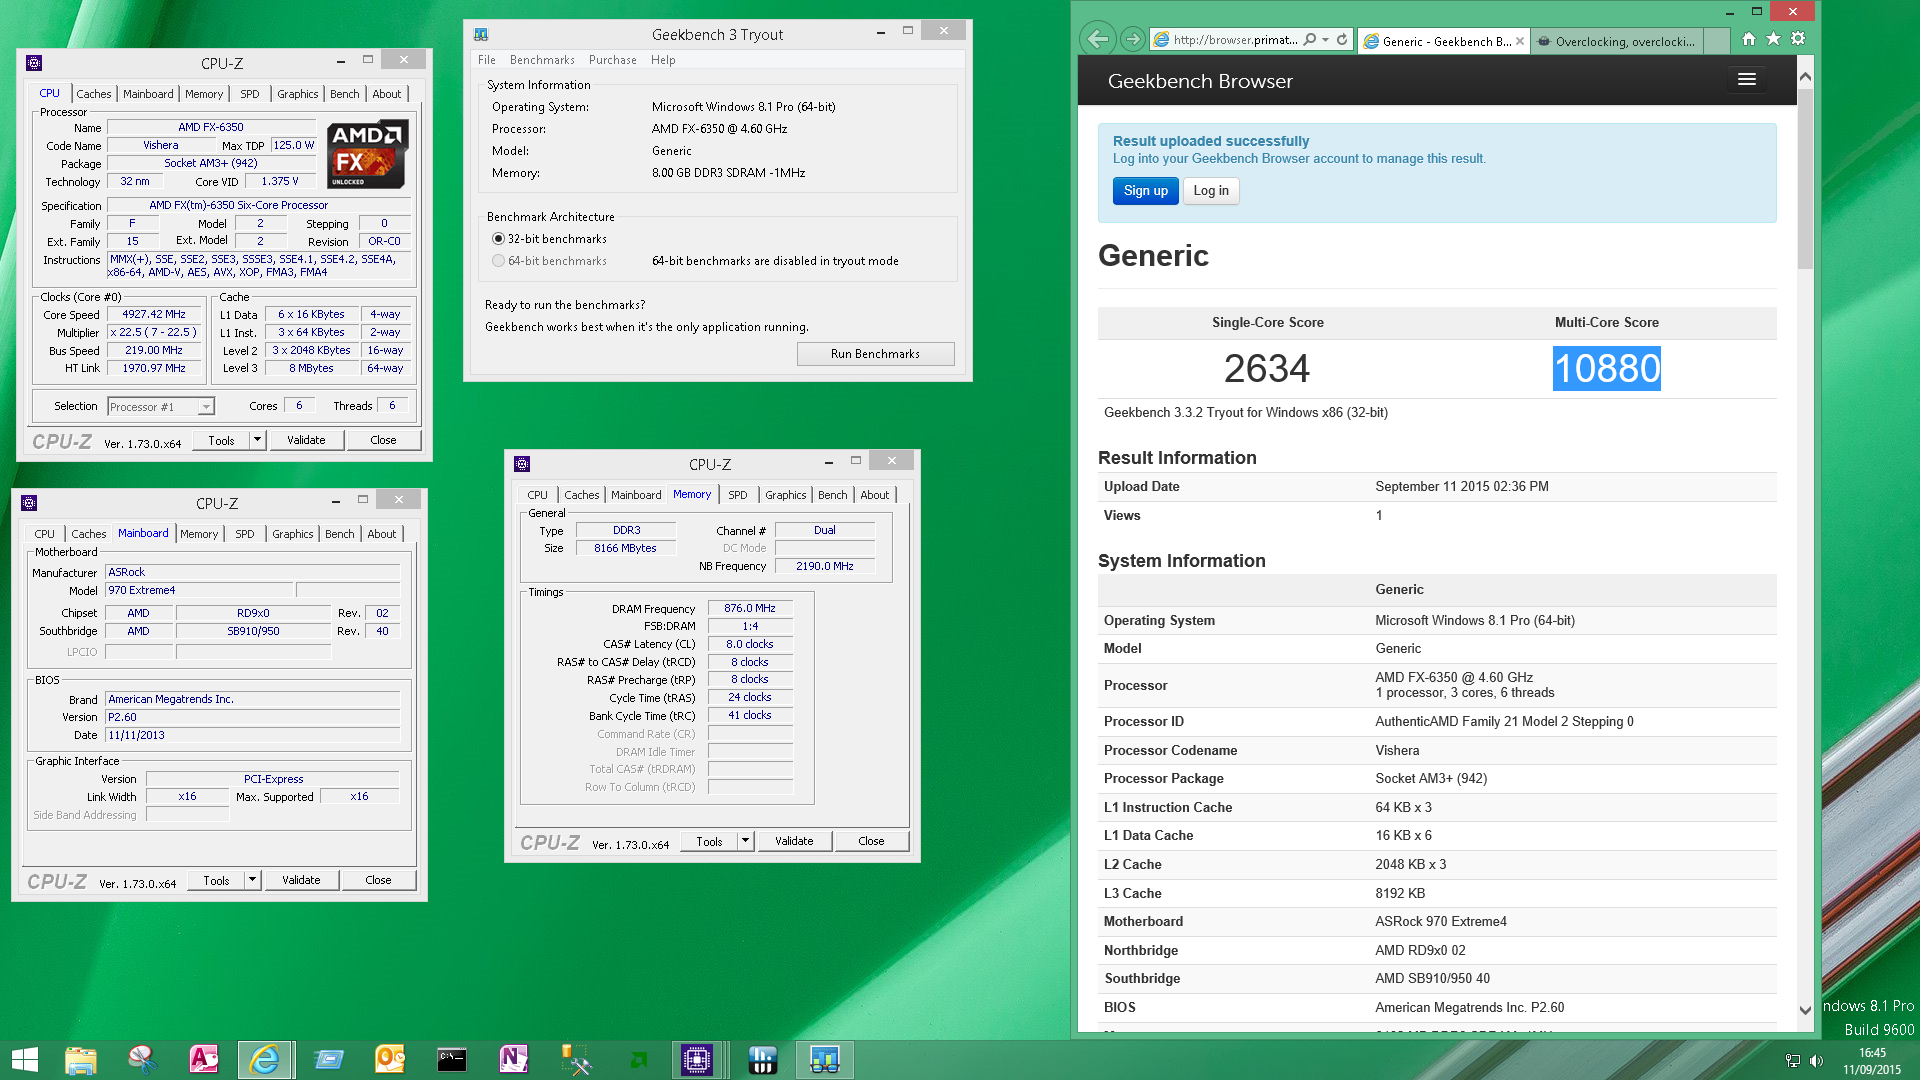Open the browser home page icon
1920x1080 pixels.
click(1748, 39)
